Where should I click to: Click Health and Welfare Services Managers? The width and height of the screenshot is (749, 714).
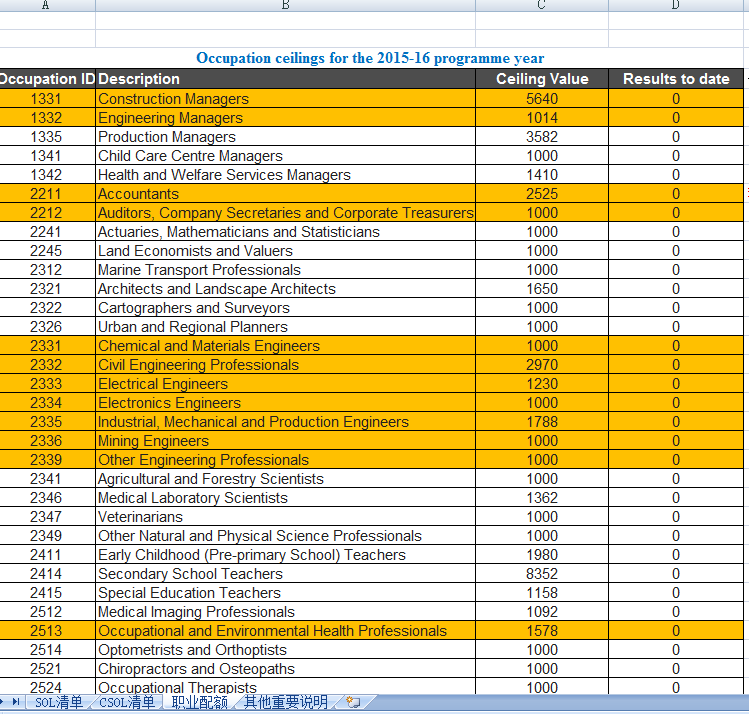tap(285, 175)
